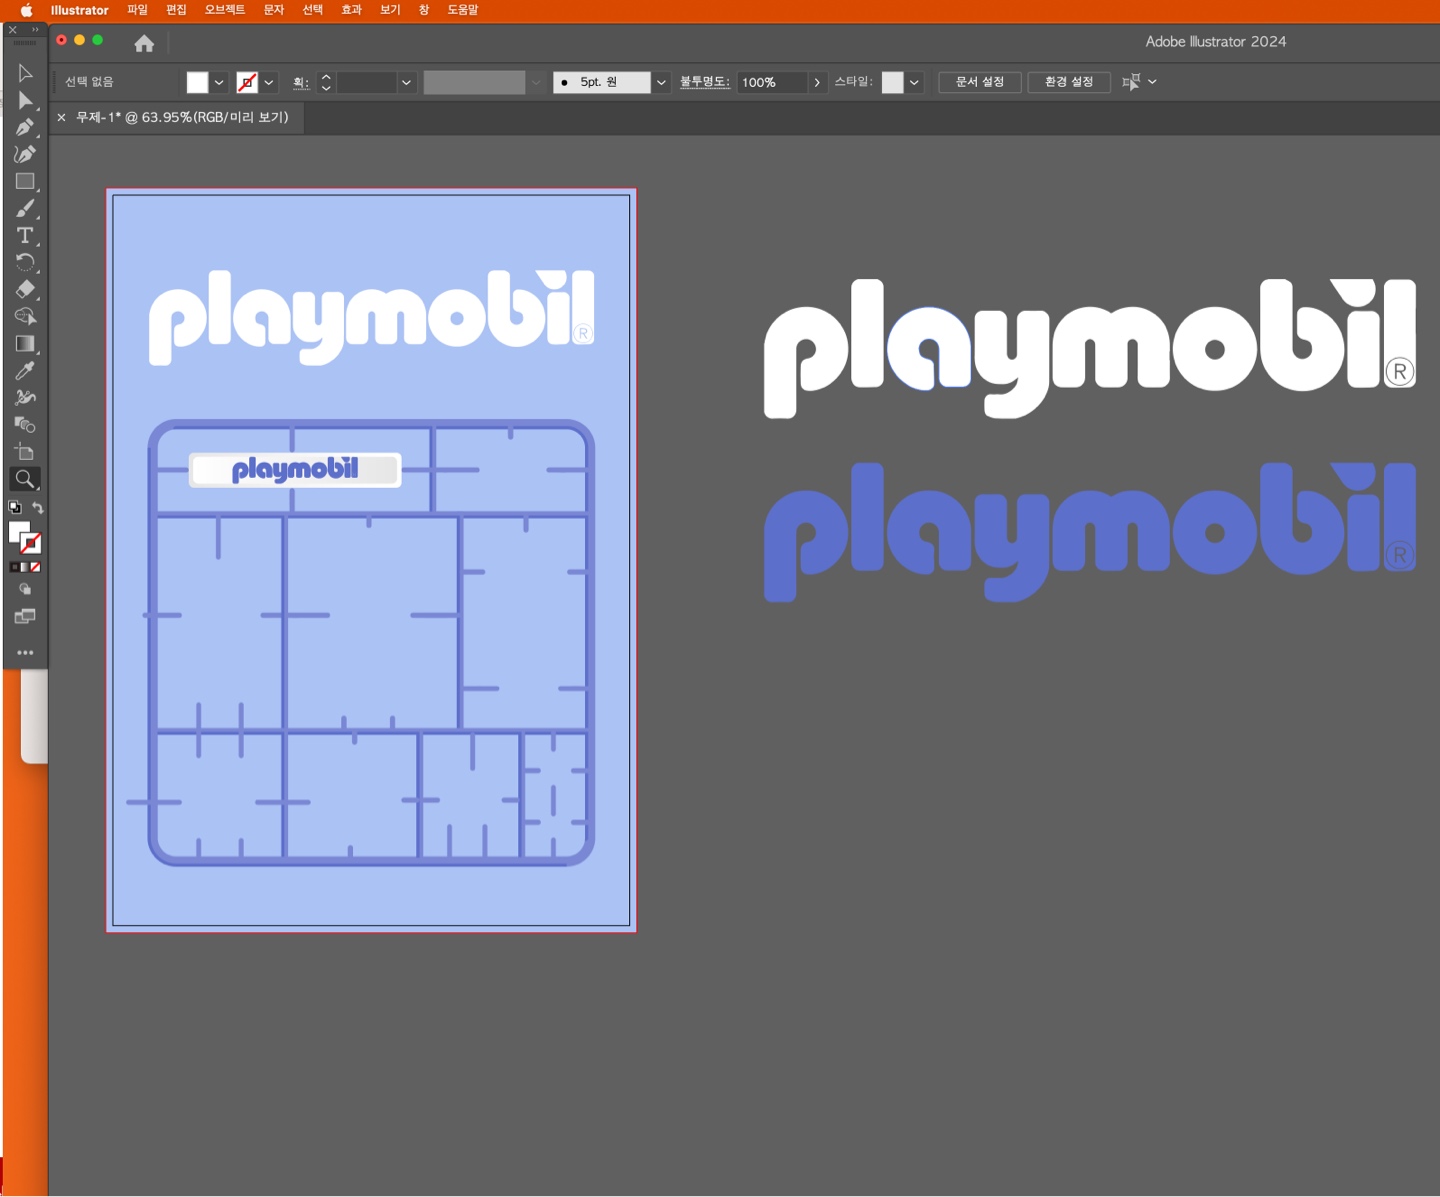Click the 5pt. 원 brush definition field

pyautogui.click(x=601, y=82)
